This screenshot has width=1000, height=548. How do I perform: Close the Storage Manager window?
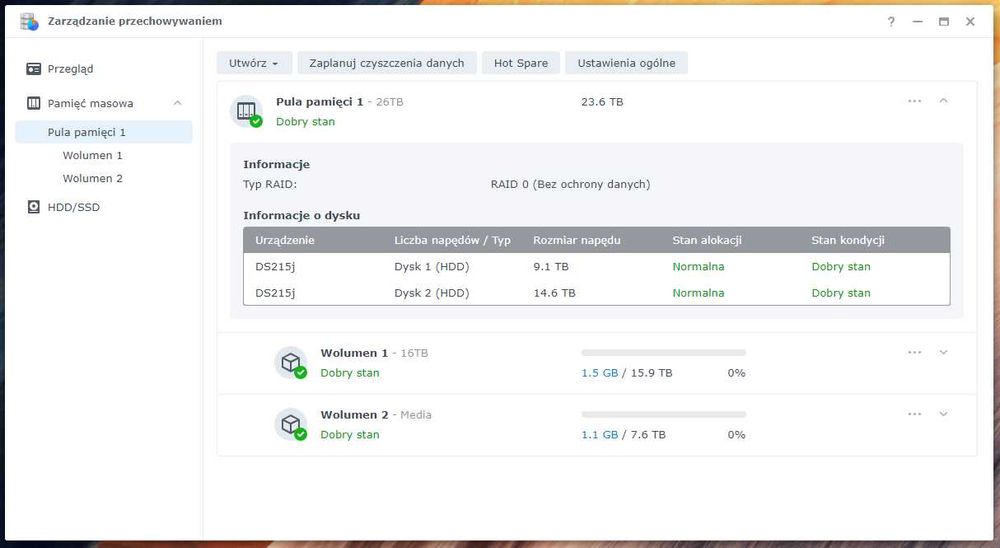(970, 22)
